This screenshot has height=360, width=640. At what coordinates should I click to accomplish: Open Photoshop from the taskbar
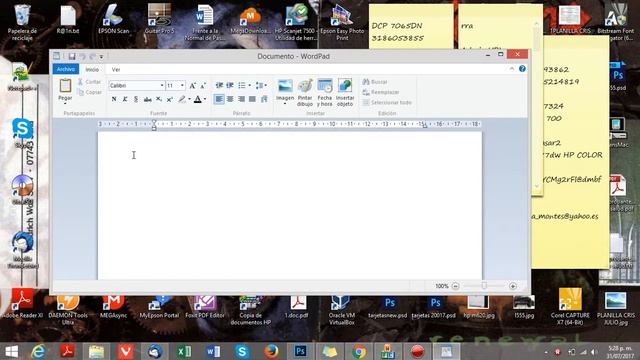[x=300, y=351]
